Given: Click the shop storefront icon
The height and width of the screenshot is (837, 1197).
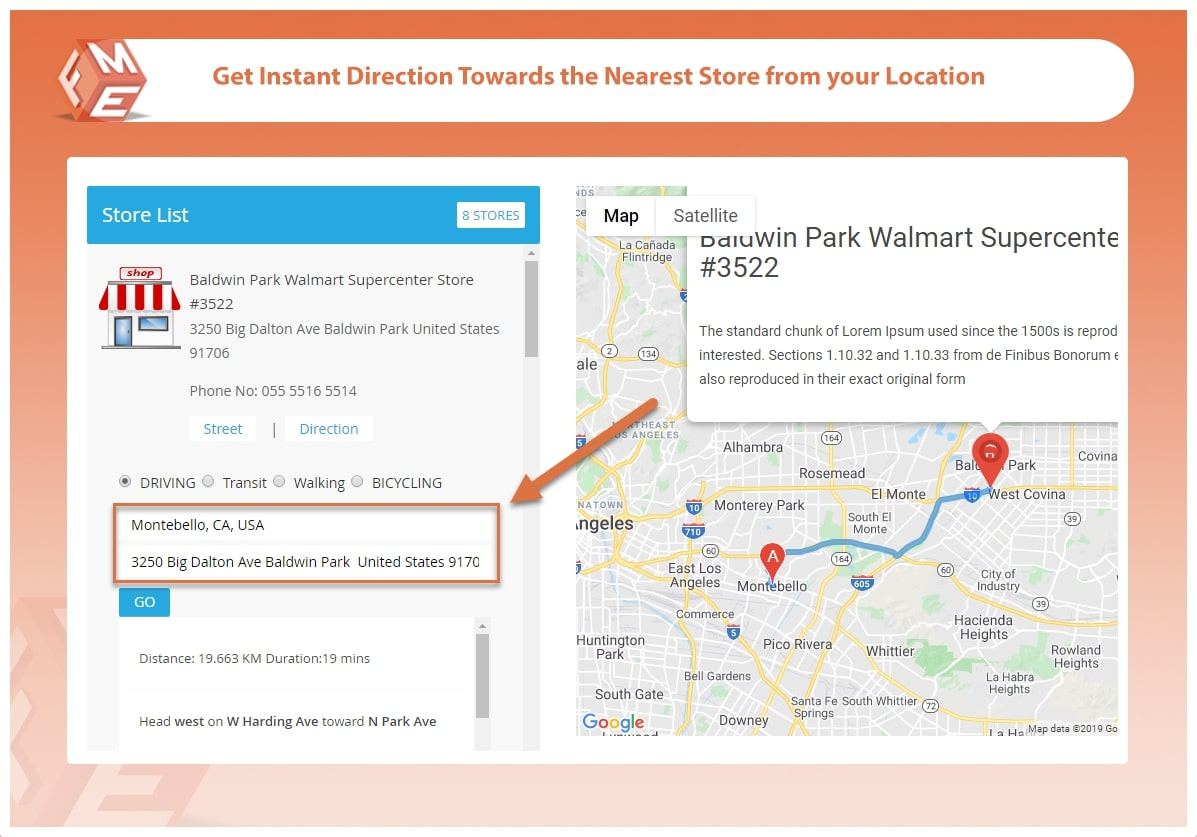Looking at the screenshot, I should pos(140,307).
